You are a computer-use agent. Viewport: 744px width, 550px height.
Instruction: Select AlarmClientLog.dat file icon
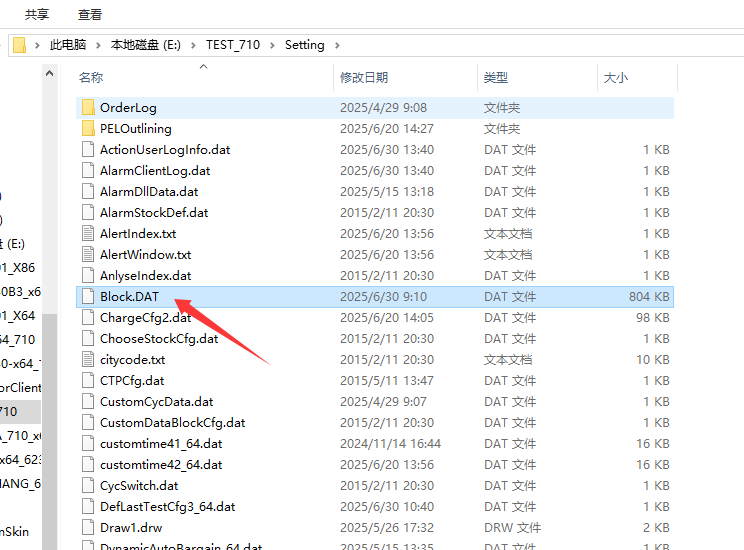point(88,170)
